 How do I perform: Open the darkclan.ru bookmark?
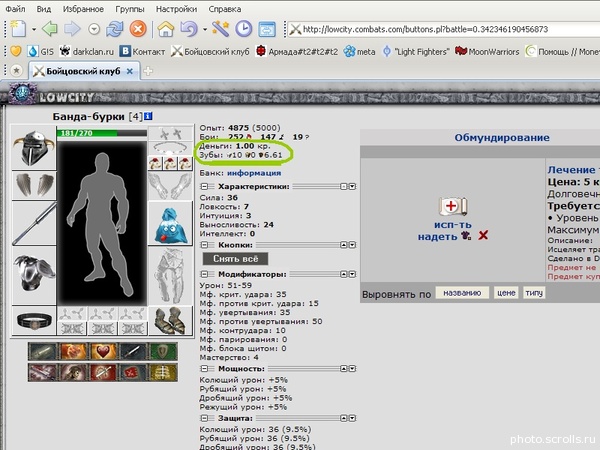tap(87, 51)
